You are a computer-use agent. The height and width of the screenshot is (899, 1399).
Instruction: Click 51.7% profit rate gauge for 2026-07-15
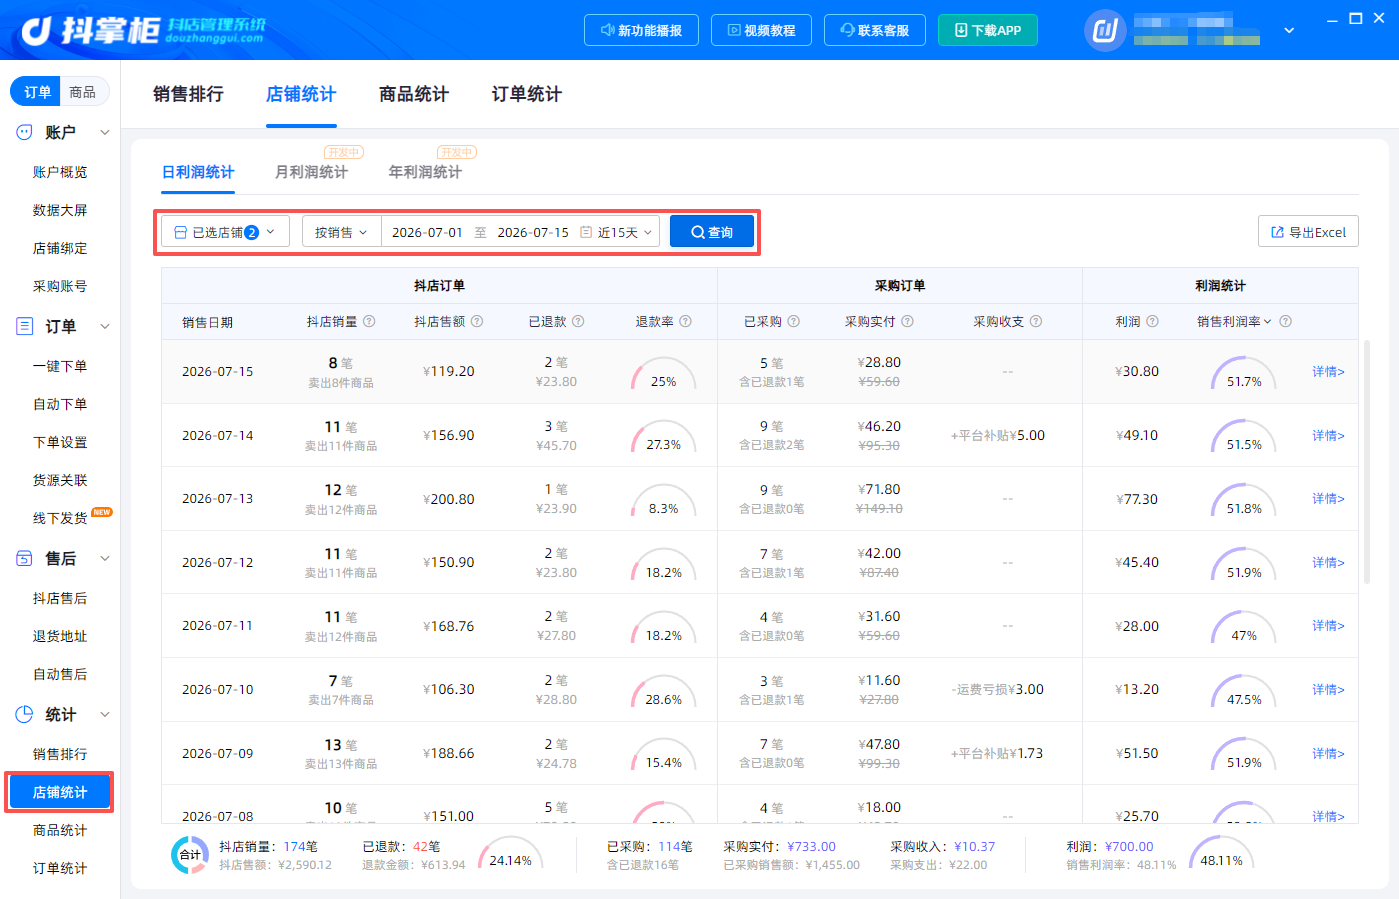[1244, 373]
